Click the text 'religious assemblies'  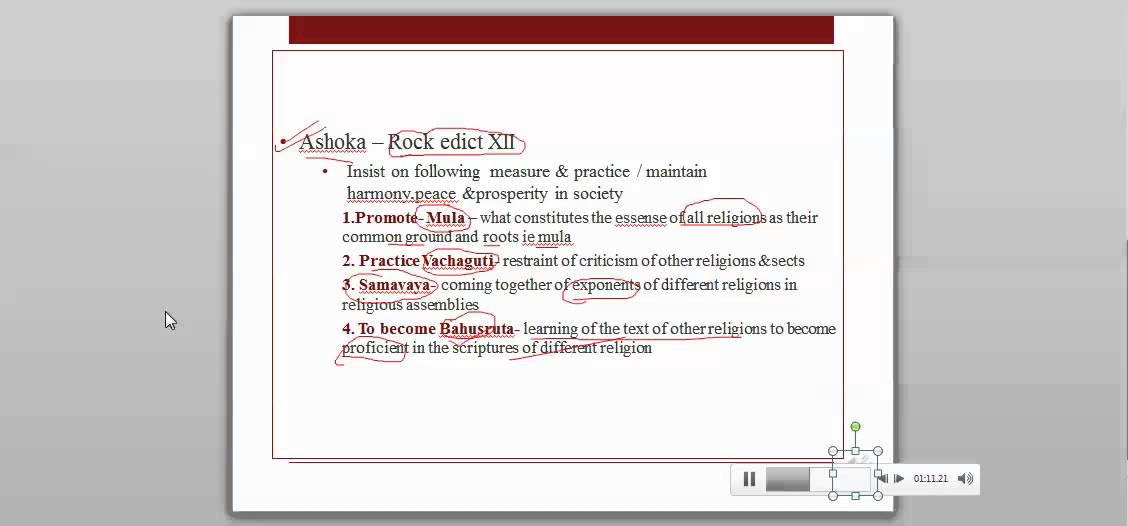coord(410,304)
